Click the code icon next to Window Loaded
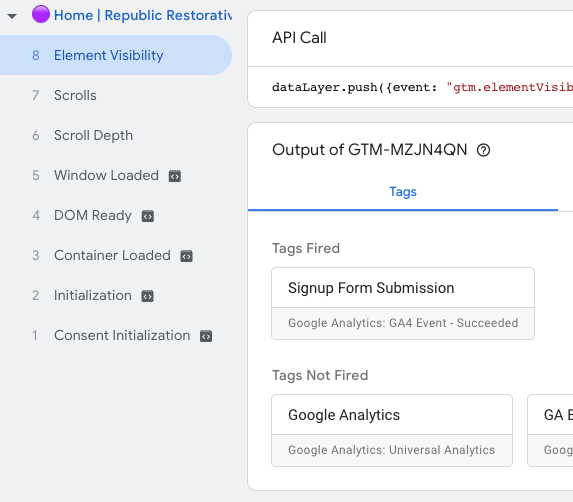The height and width of the screenshot is (502, 573). (175, 176)
